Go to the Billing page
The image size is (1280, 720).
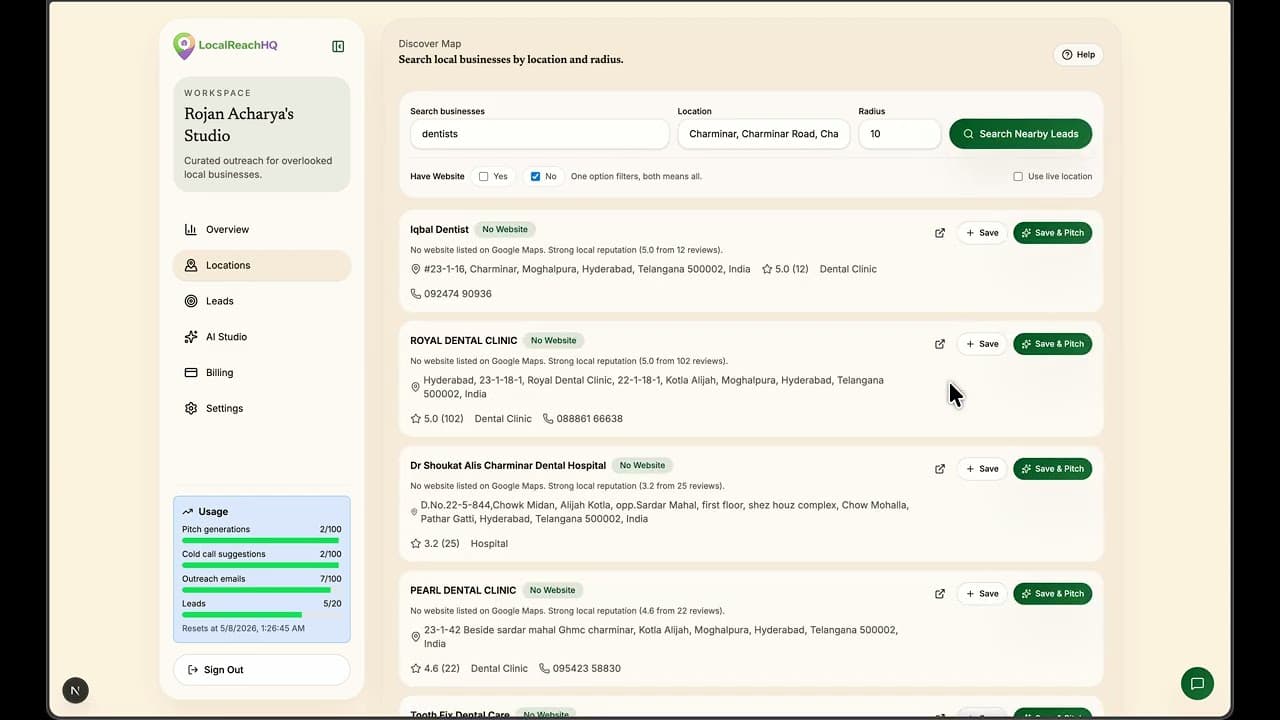217,372
